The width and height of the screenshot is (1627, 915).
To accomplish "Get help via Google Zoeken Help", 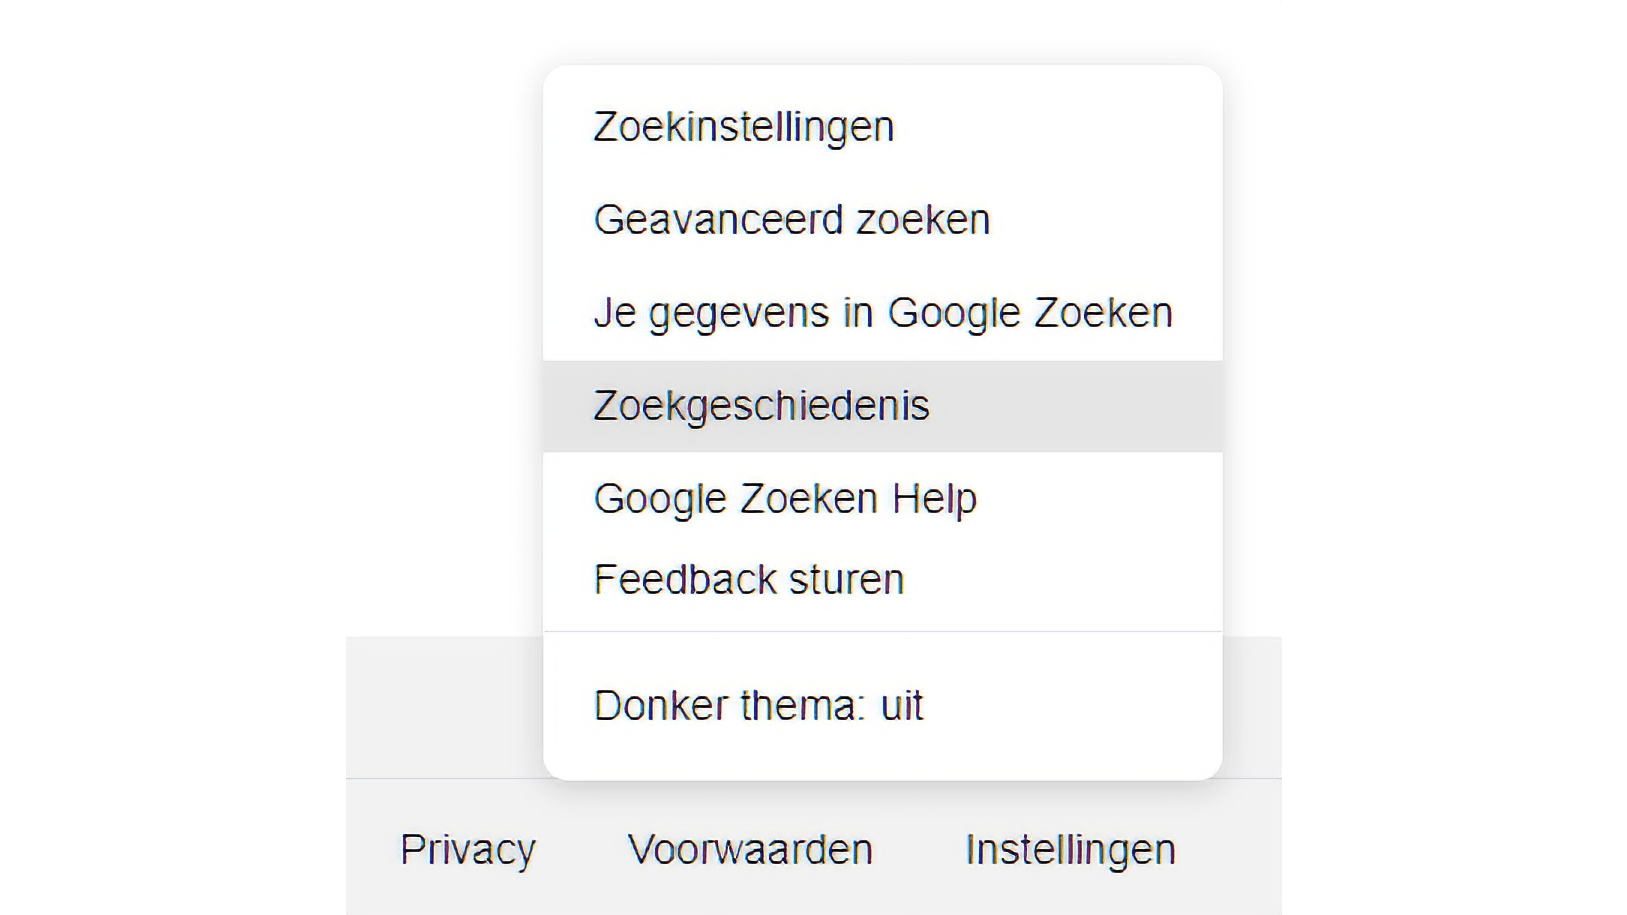I will pos(785,498).
